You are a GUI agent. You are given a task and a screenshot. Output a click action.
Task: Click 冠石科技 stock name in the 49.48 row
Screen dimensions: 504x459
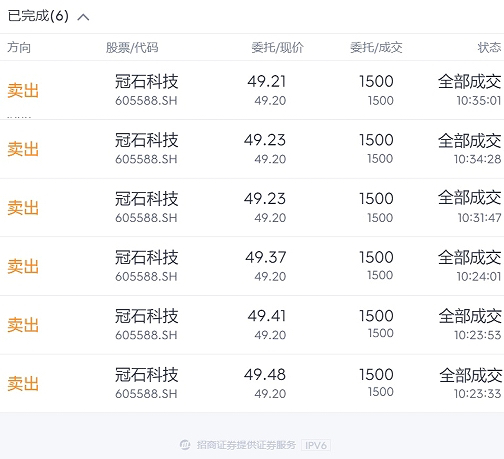coord(147,375)
